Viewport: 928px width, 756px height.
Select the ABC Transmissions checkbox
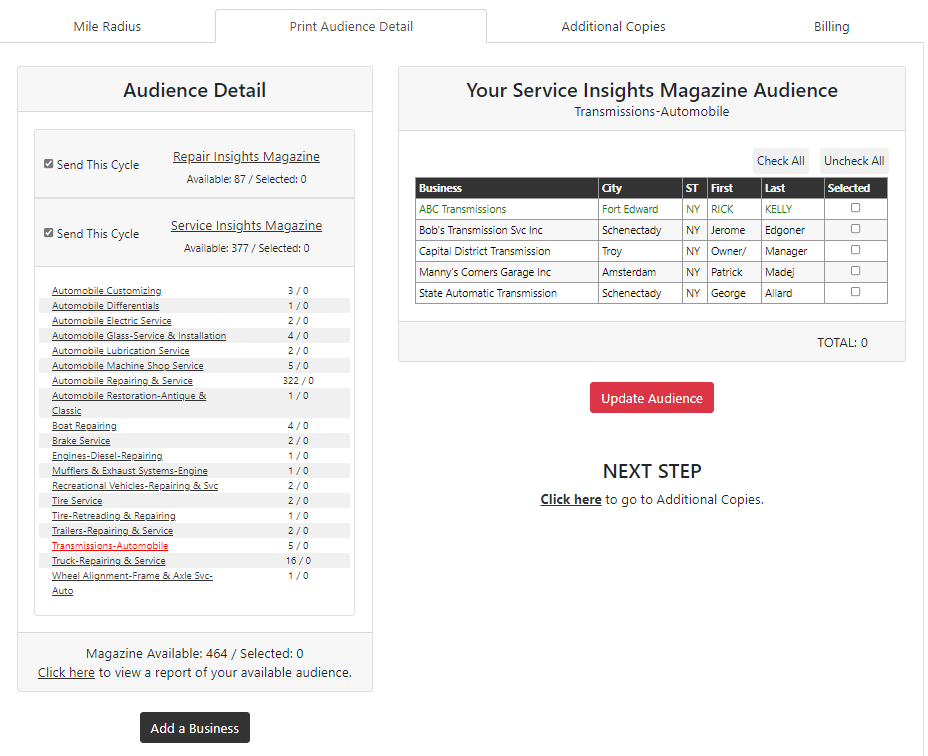tap(855, 208)
